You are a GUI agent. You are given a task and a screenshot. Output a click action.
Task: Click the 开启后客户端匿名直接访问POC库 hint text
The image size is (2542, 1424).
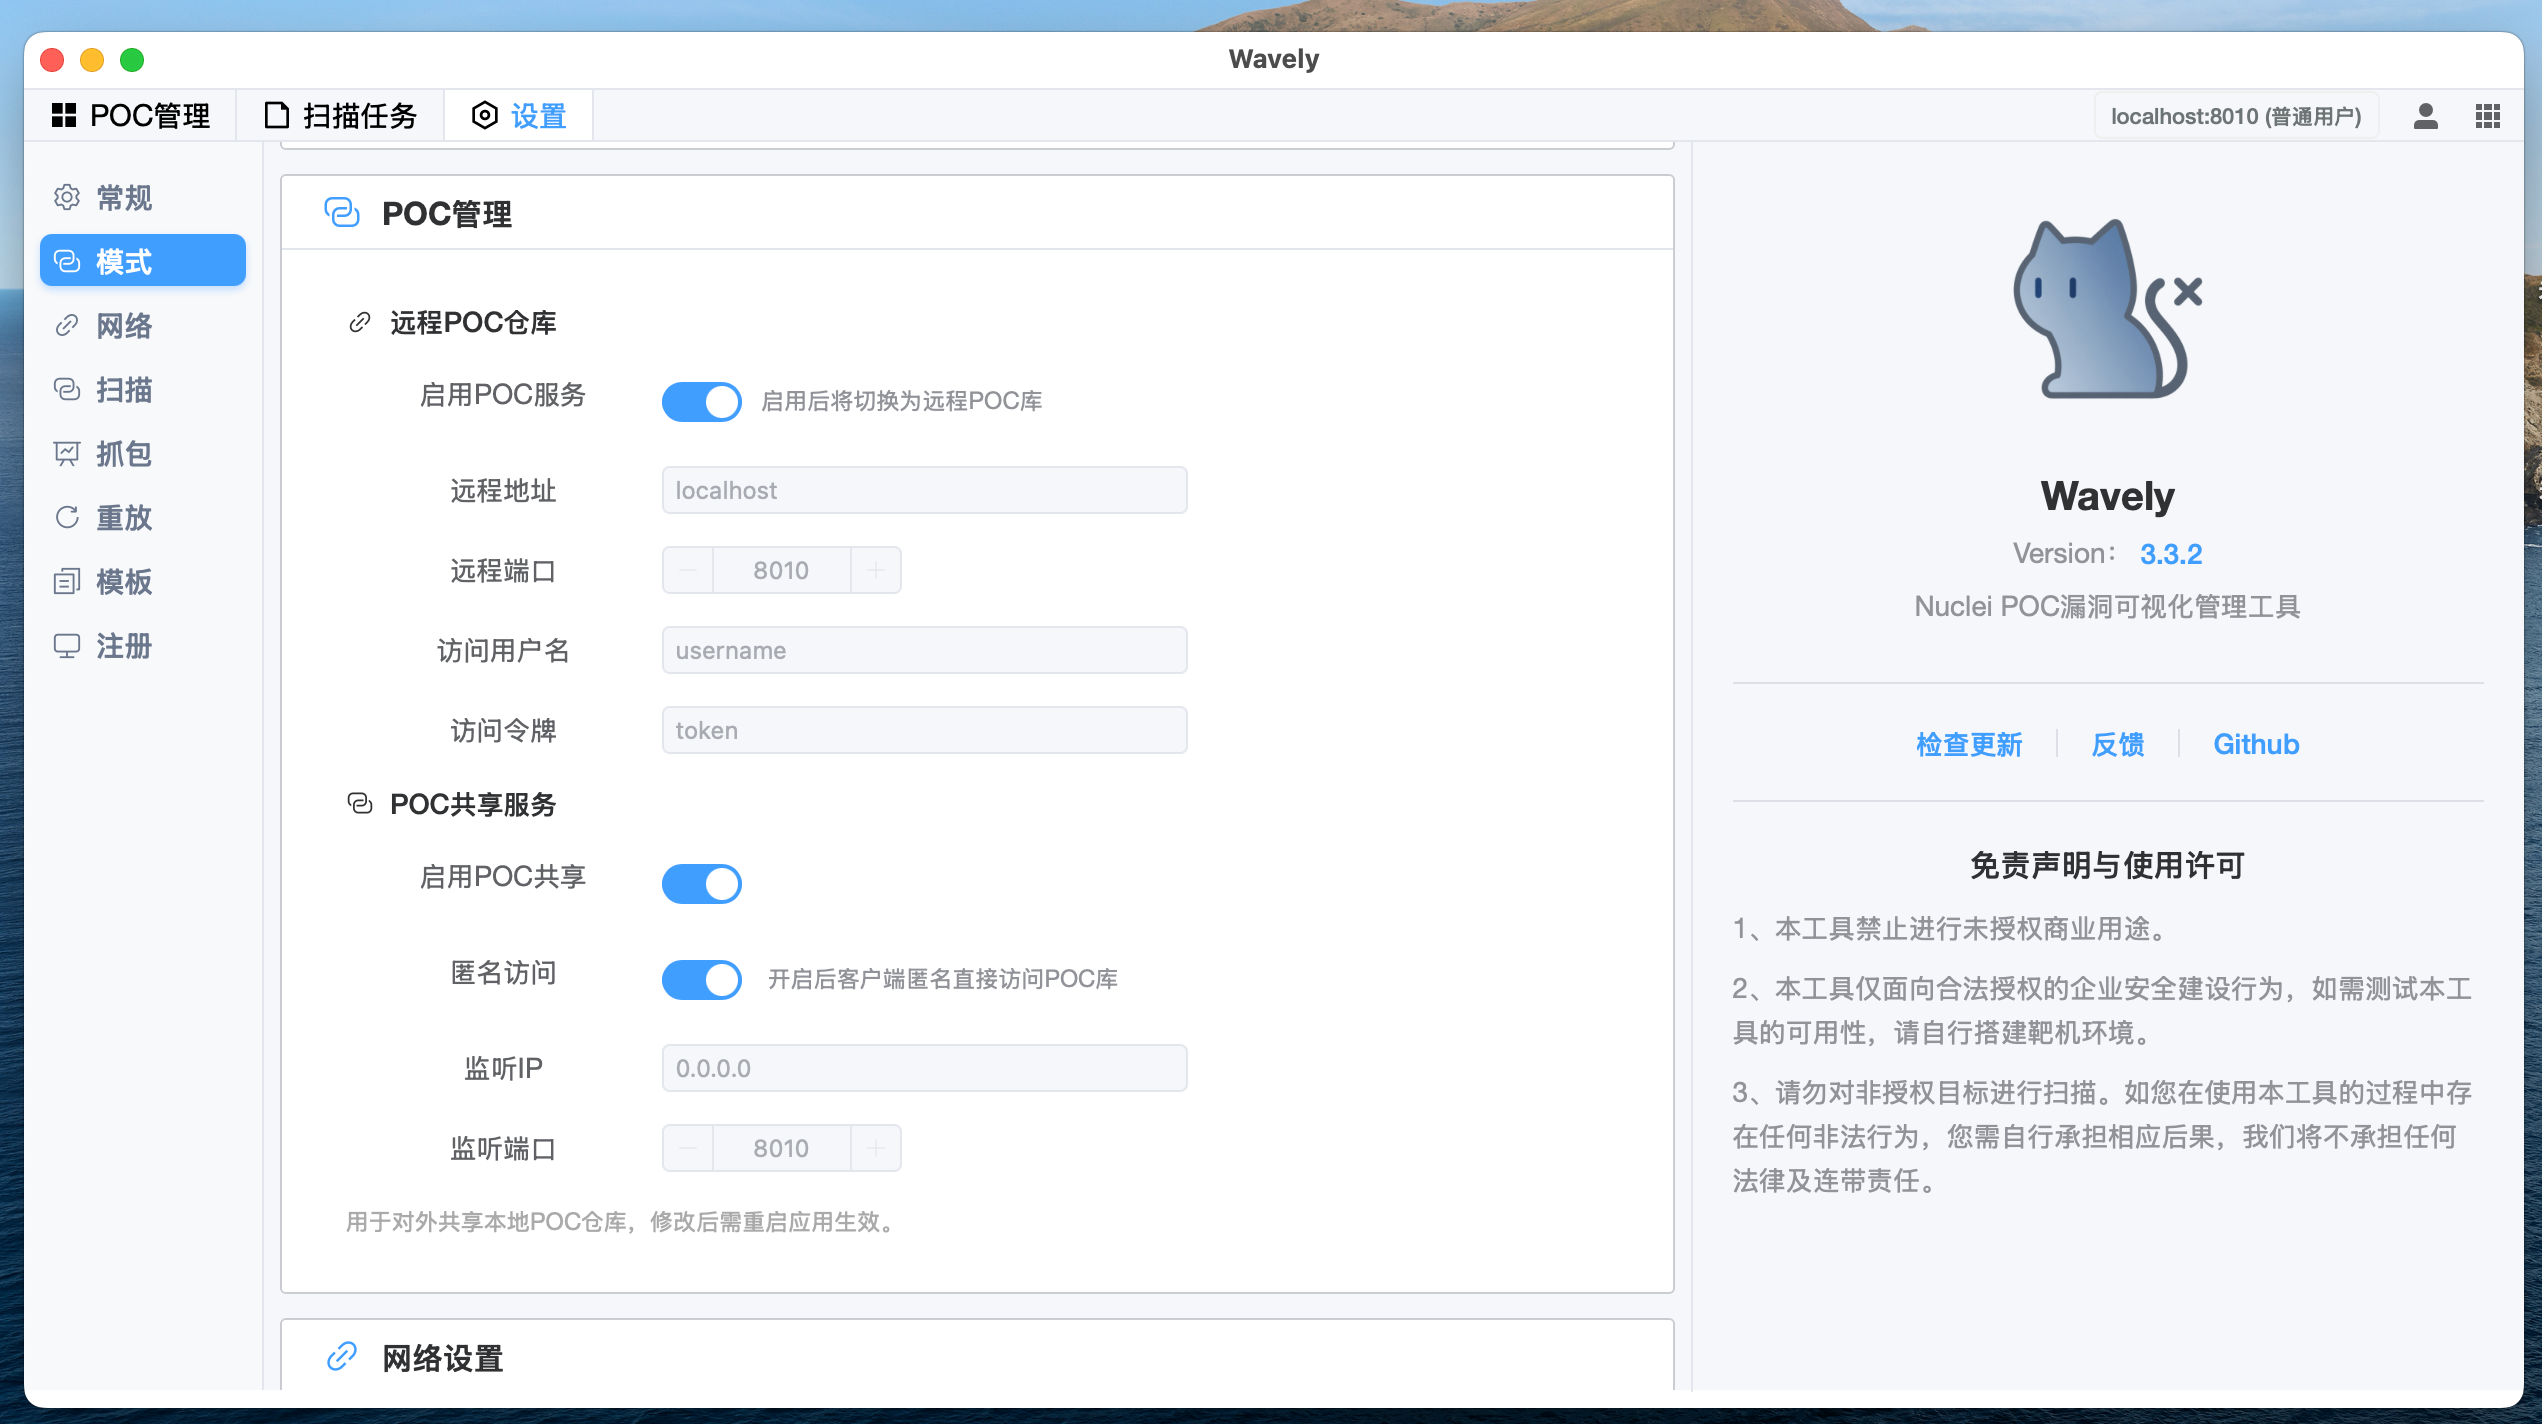tap(943, 979)
